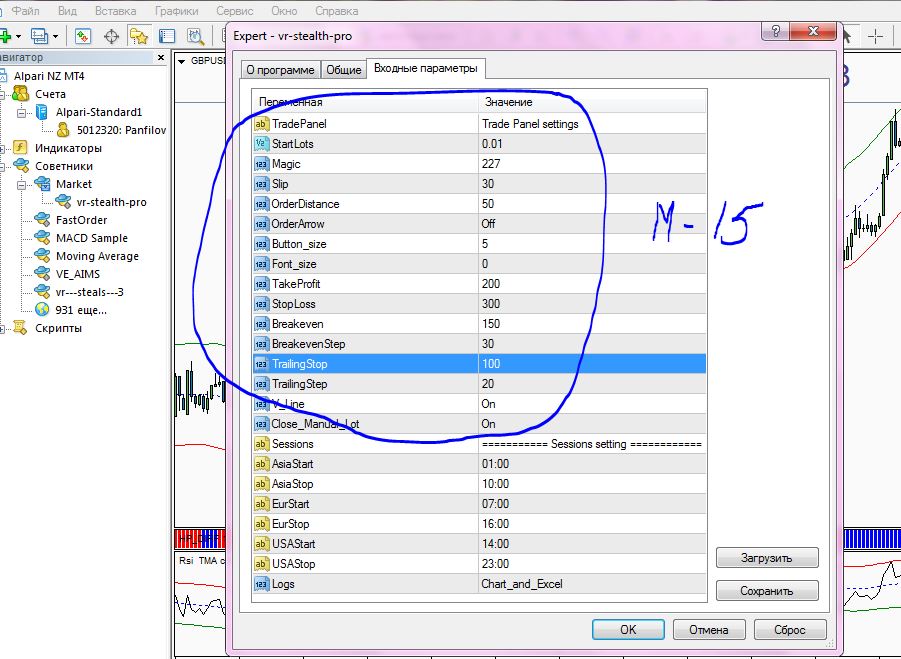
Task: Click the Переменная column header
Action: point(365,102)
